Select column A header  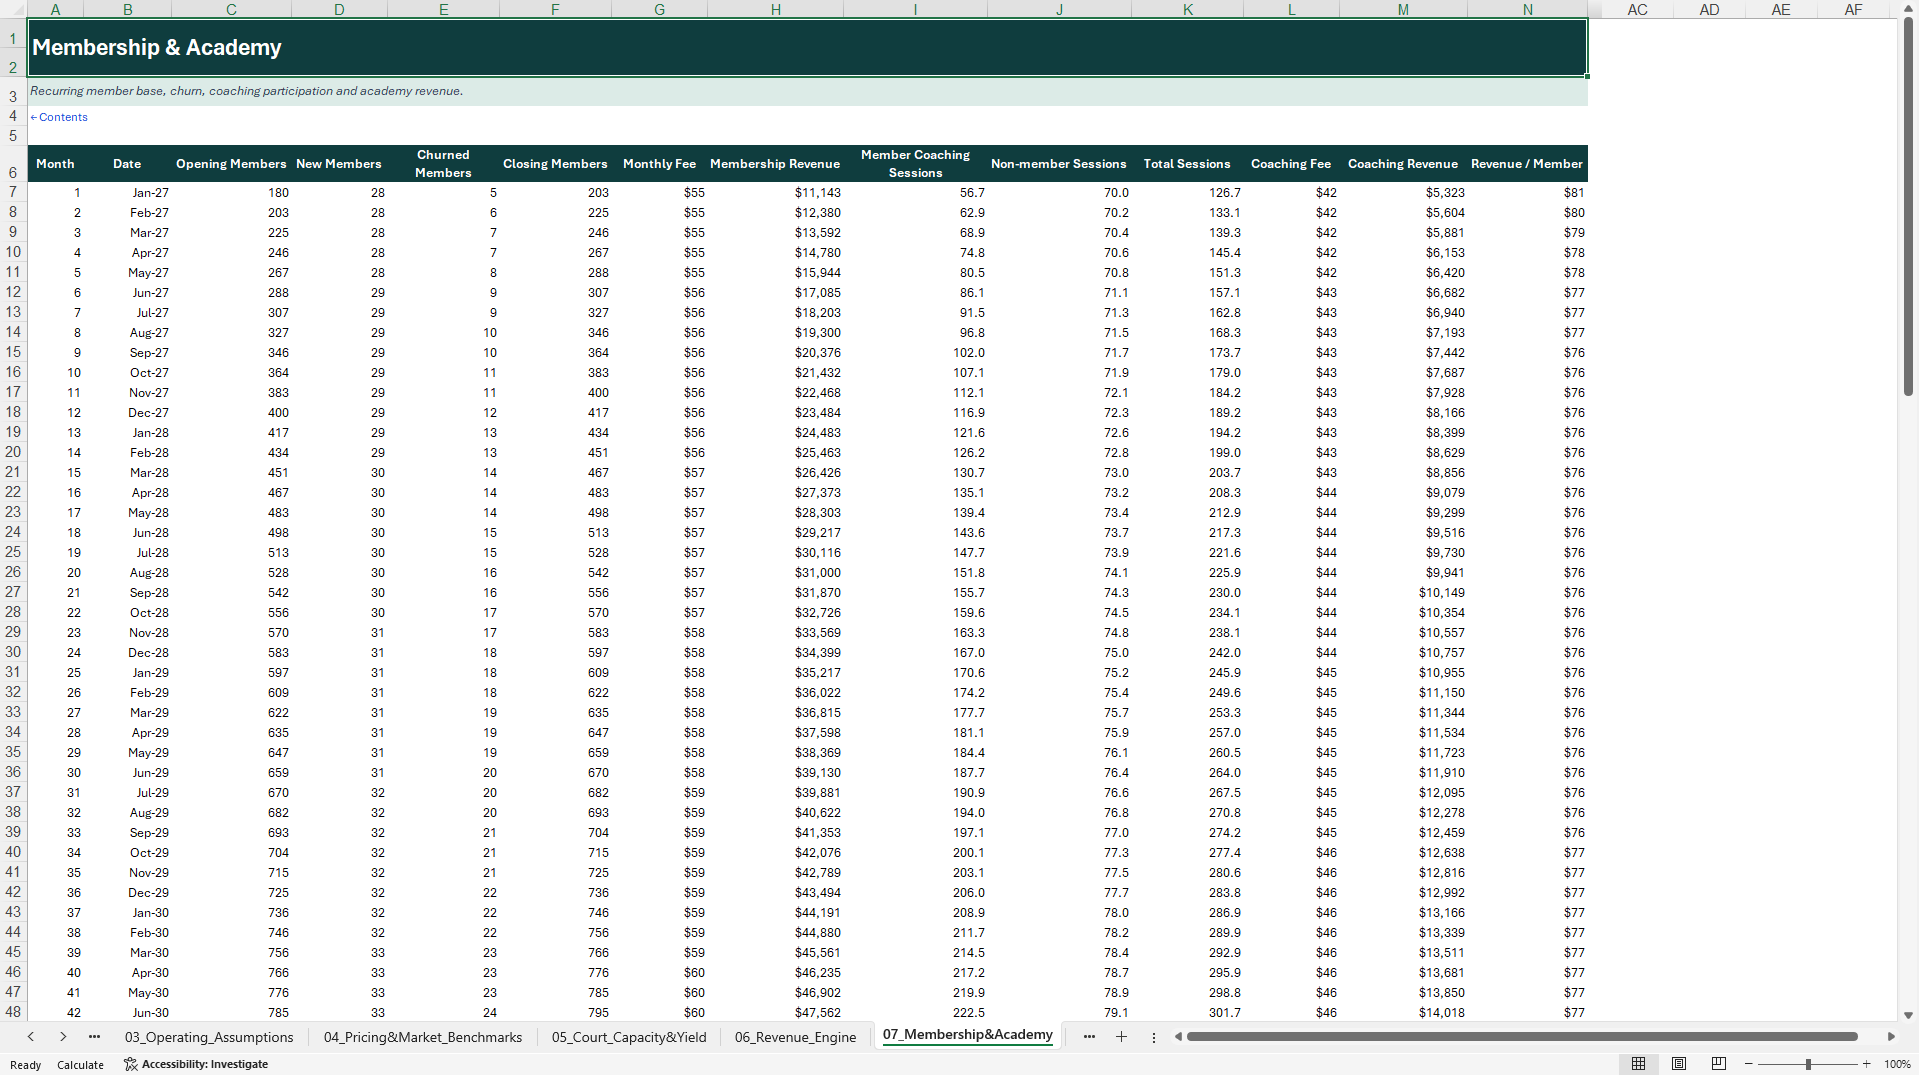55,10
